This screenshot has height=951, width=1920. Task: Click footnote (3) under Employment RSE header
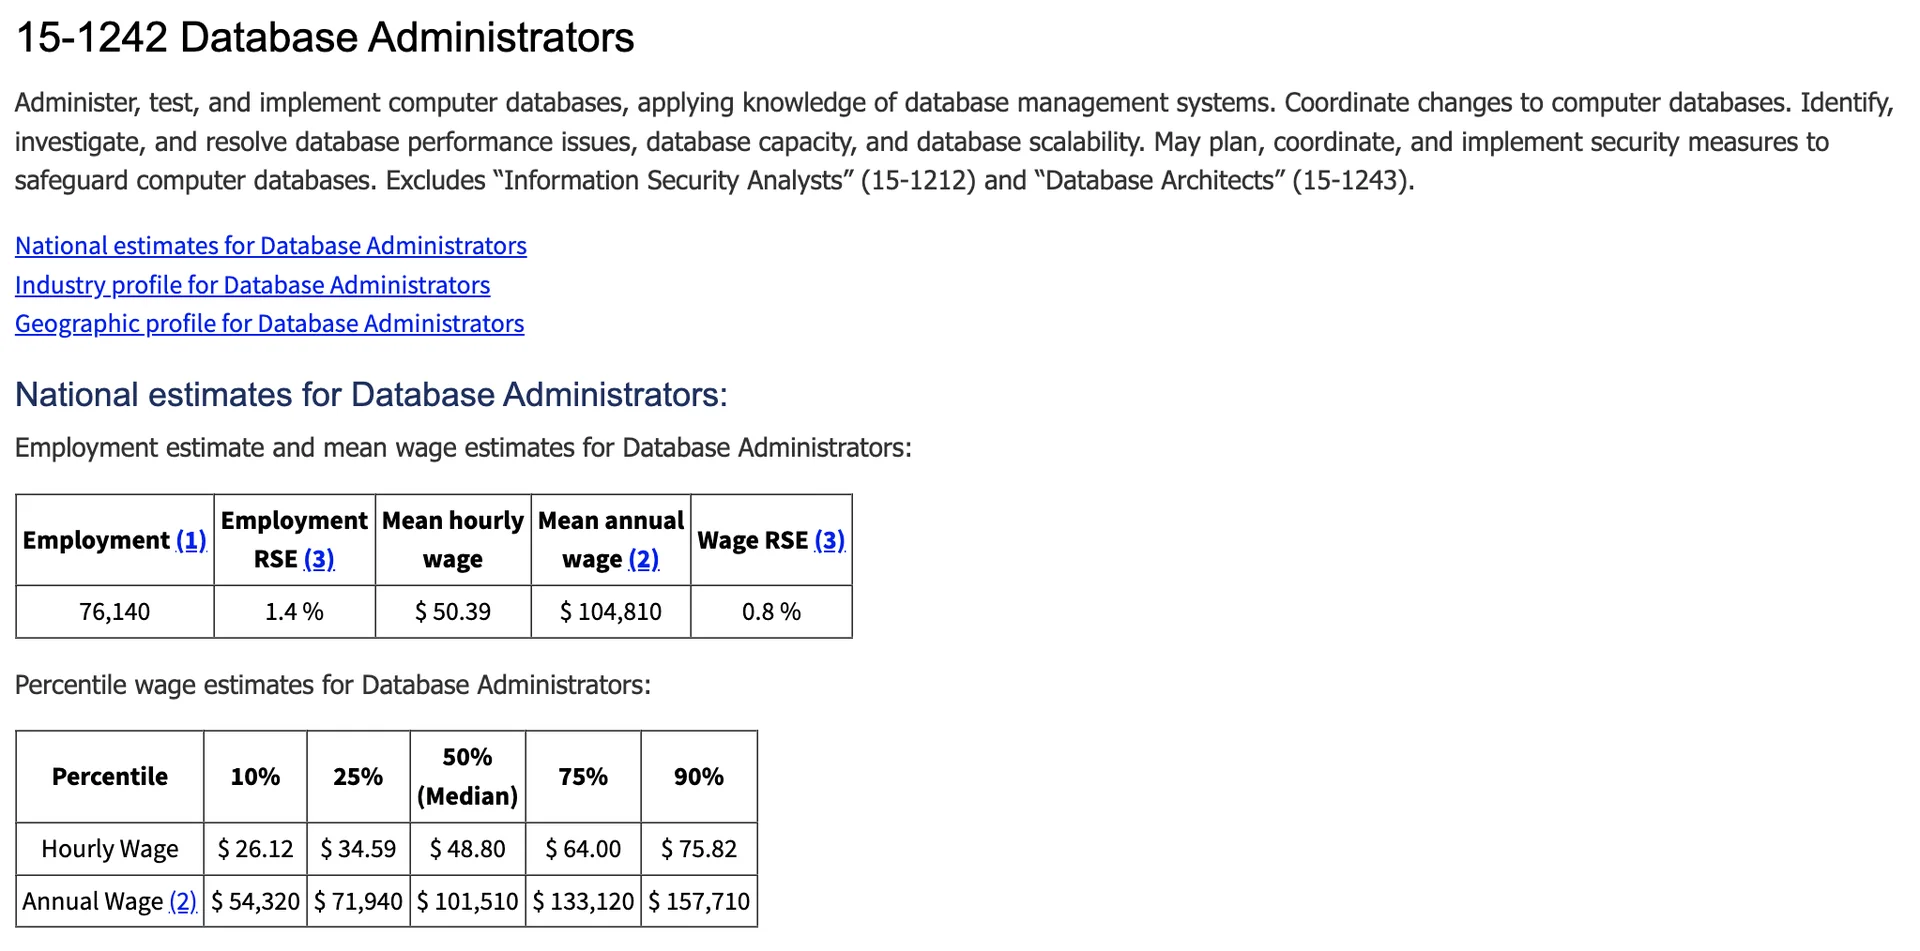[319, 559]
